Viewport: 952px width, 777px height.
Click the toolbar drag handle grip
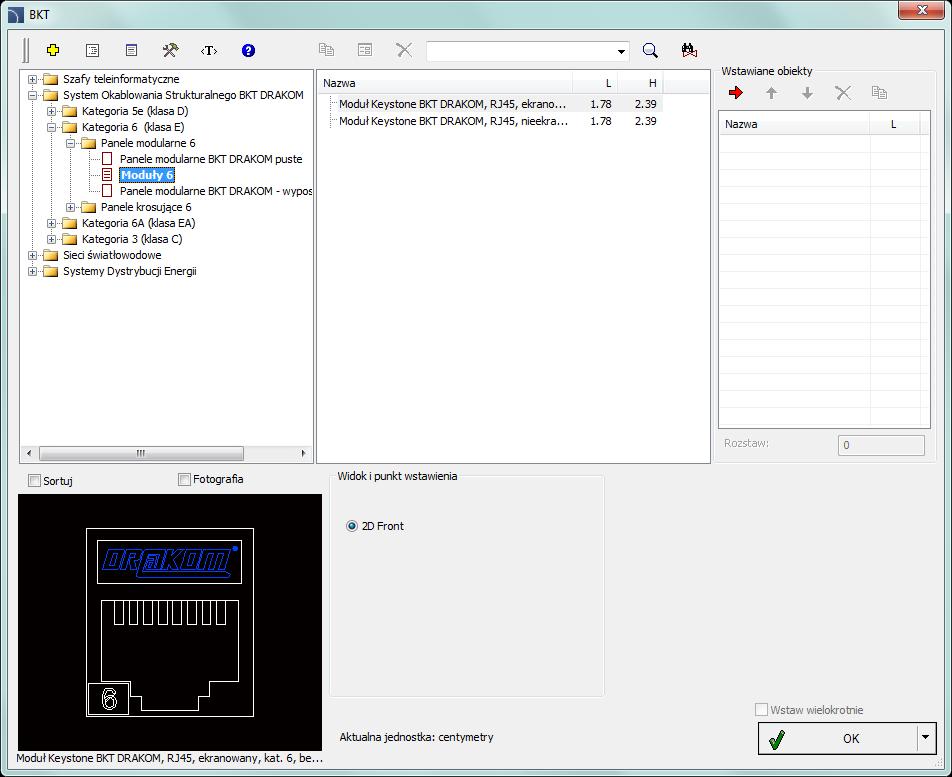coord(26,50)
